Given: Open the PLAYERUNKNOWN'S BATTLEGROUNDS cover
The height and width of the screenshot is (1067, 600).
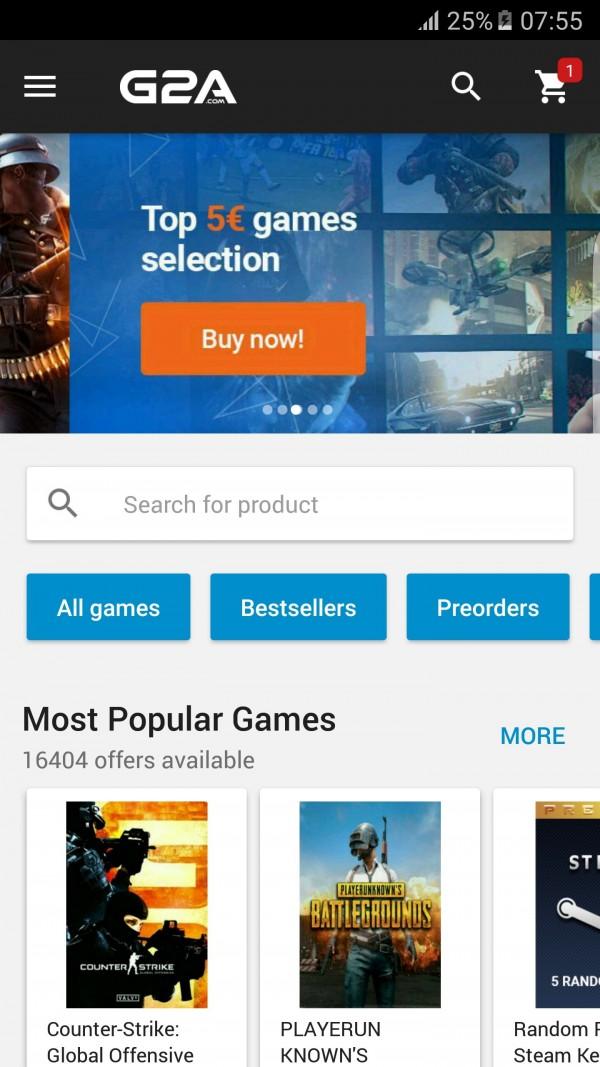Looking at the screenshot, I should coord(370,904).
